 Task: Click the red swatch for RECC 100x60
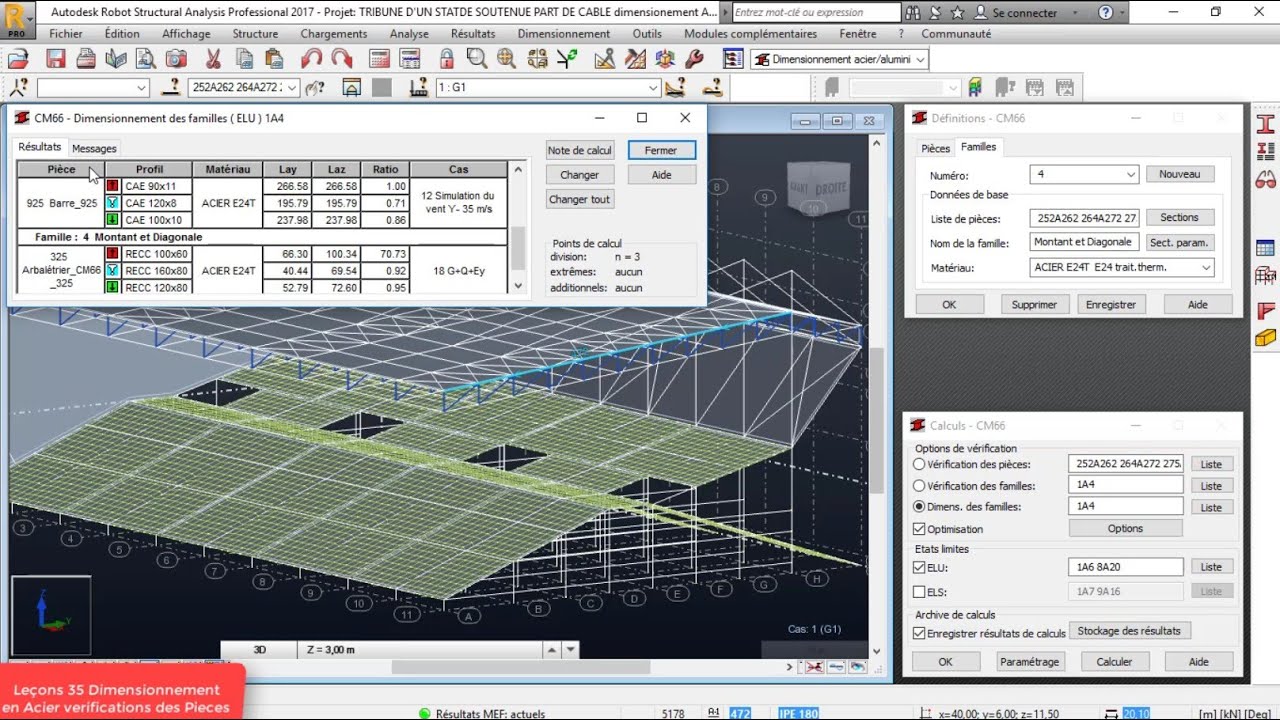pos(113,254)
